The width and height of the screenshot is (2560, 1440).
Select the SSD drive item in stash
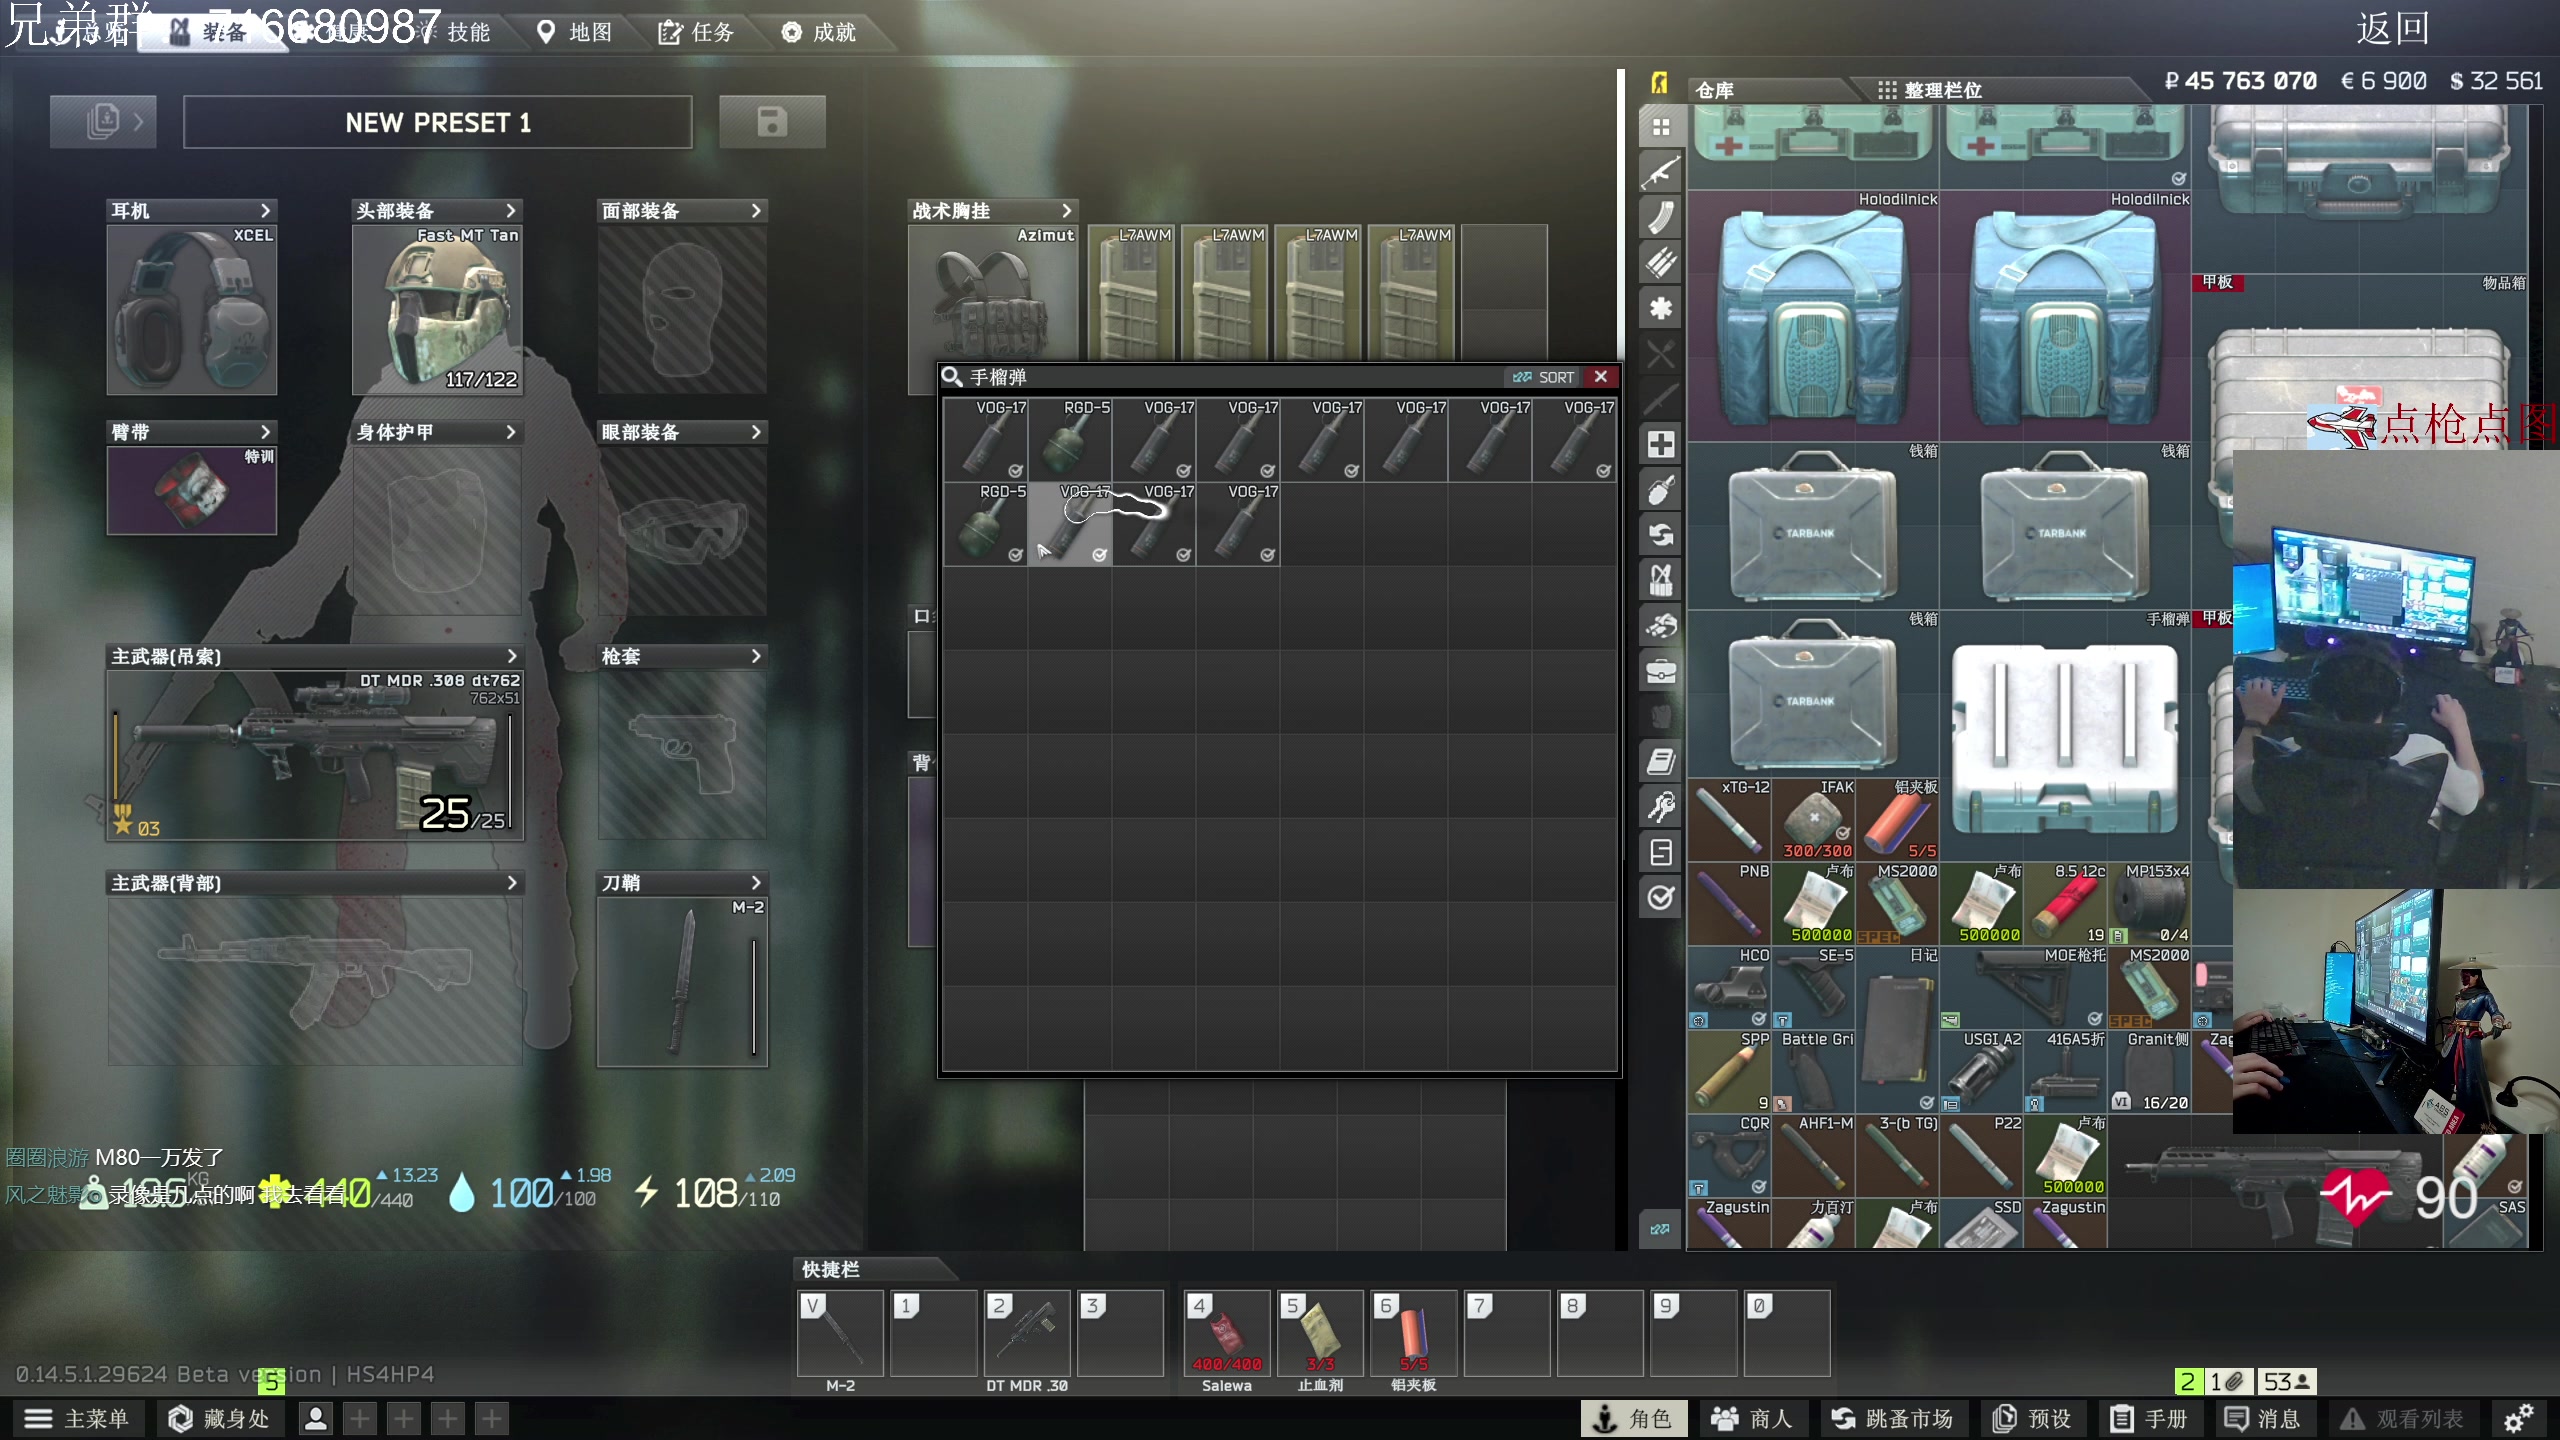point(1981,1223)
